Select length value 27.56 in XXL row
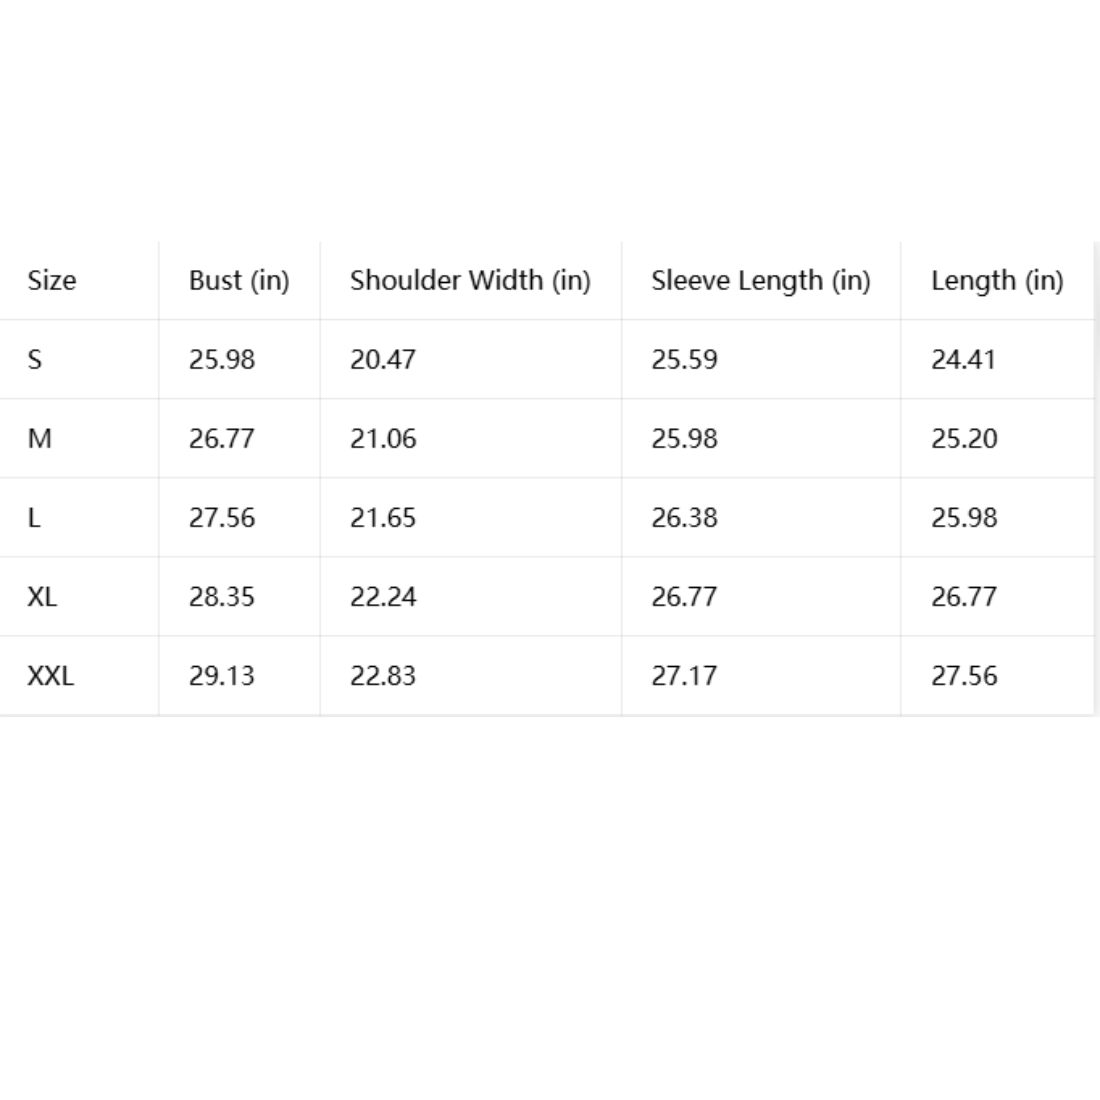 pyautogui.click(x=964, y=676)
